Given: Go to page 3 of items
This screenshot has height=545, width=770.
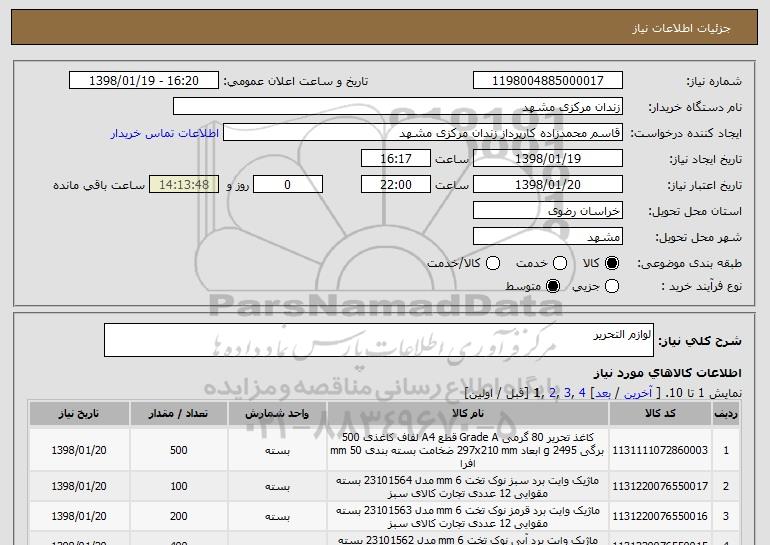Looking at the screenshot, I should [567, 393].
